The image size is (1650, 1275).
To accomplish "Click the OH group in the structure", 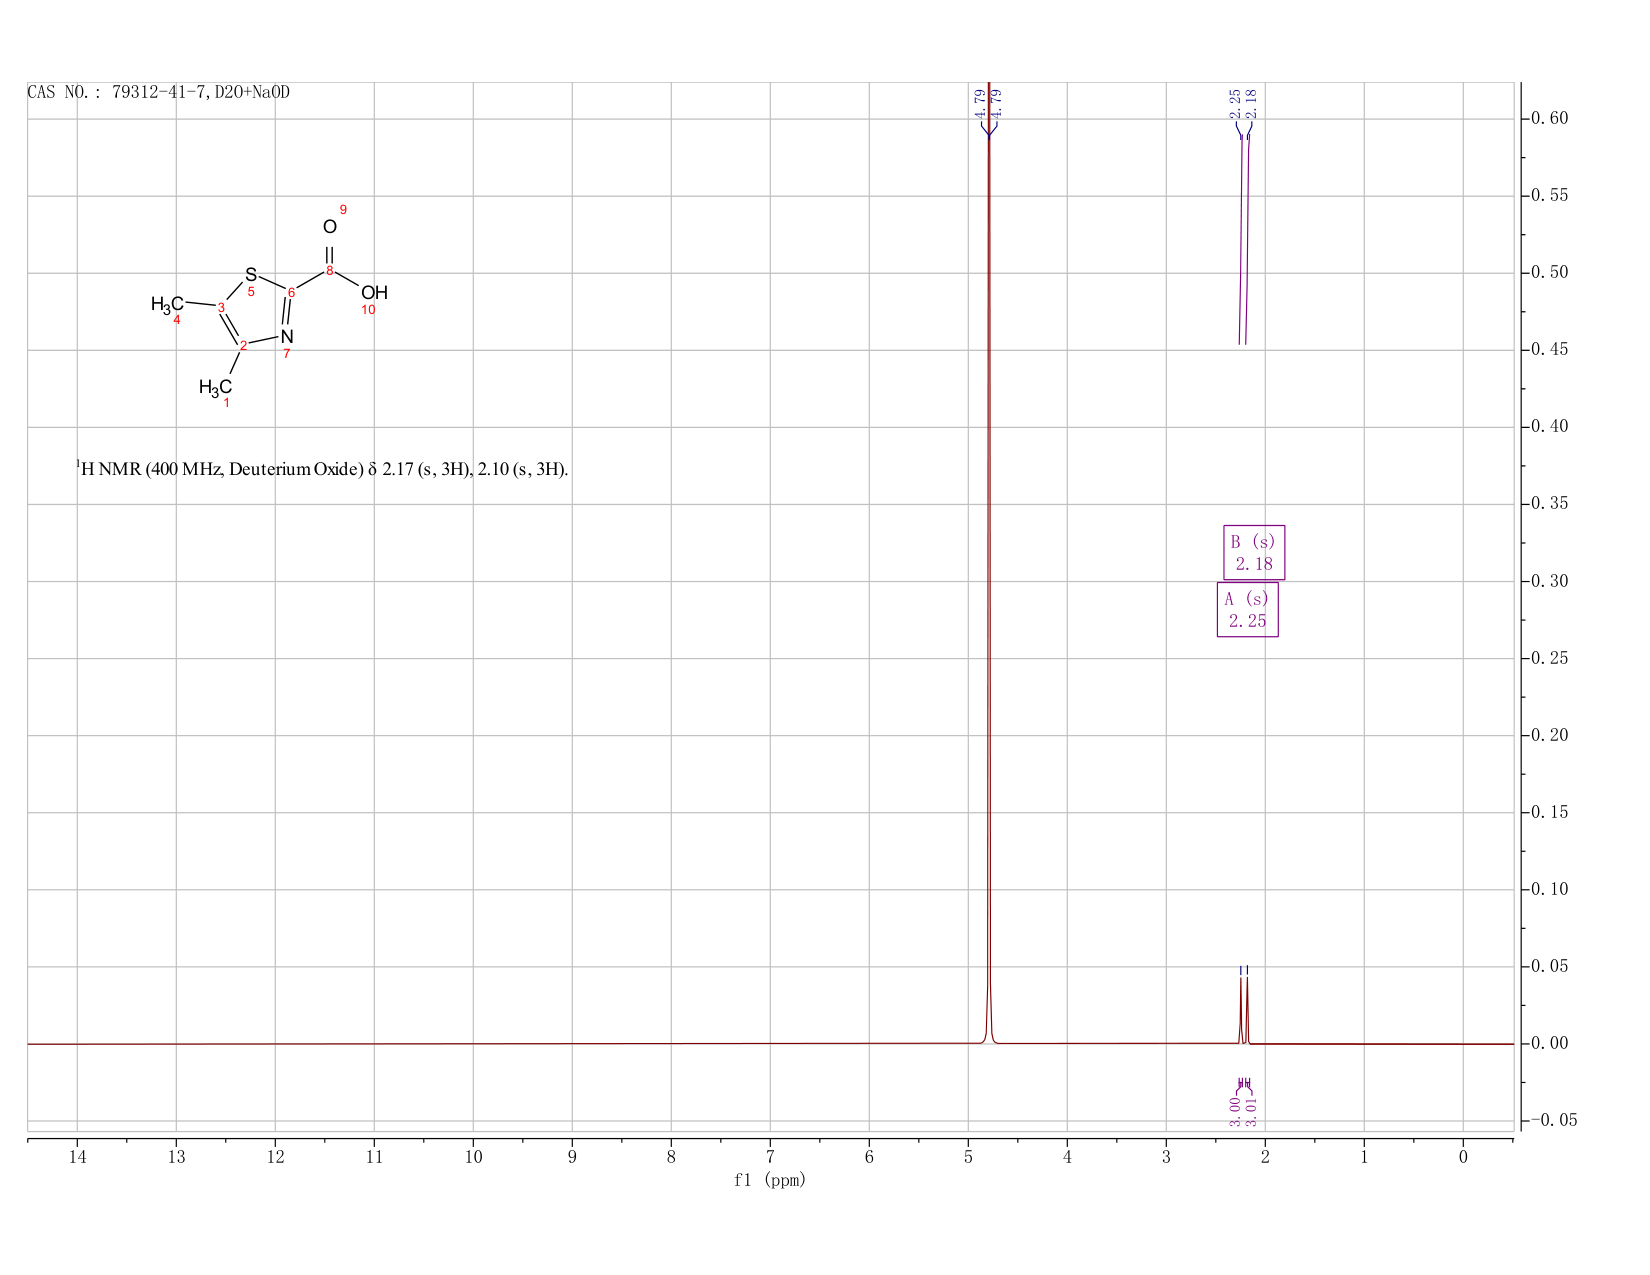I will (x=374, y=293).
